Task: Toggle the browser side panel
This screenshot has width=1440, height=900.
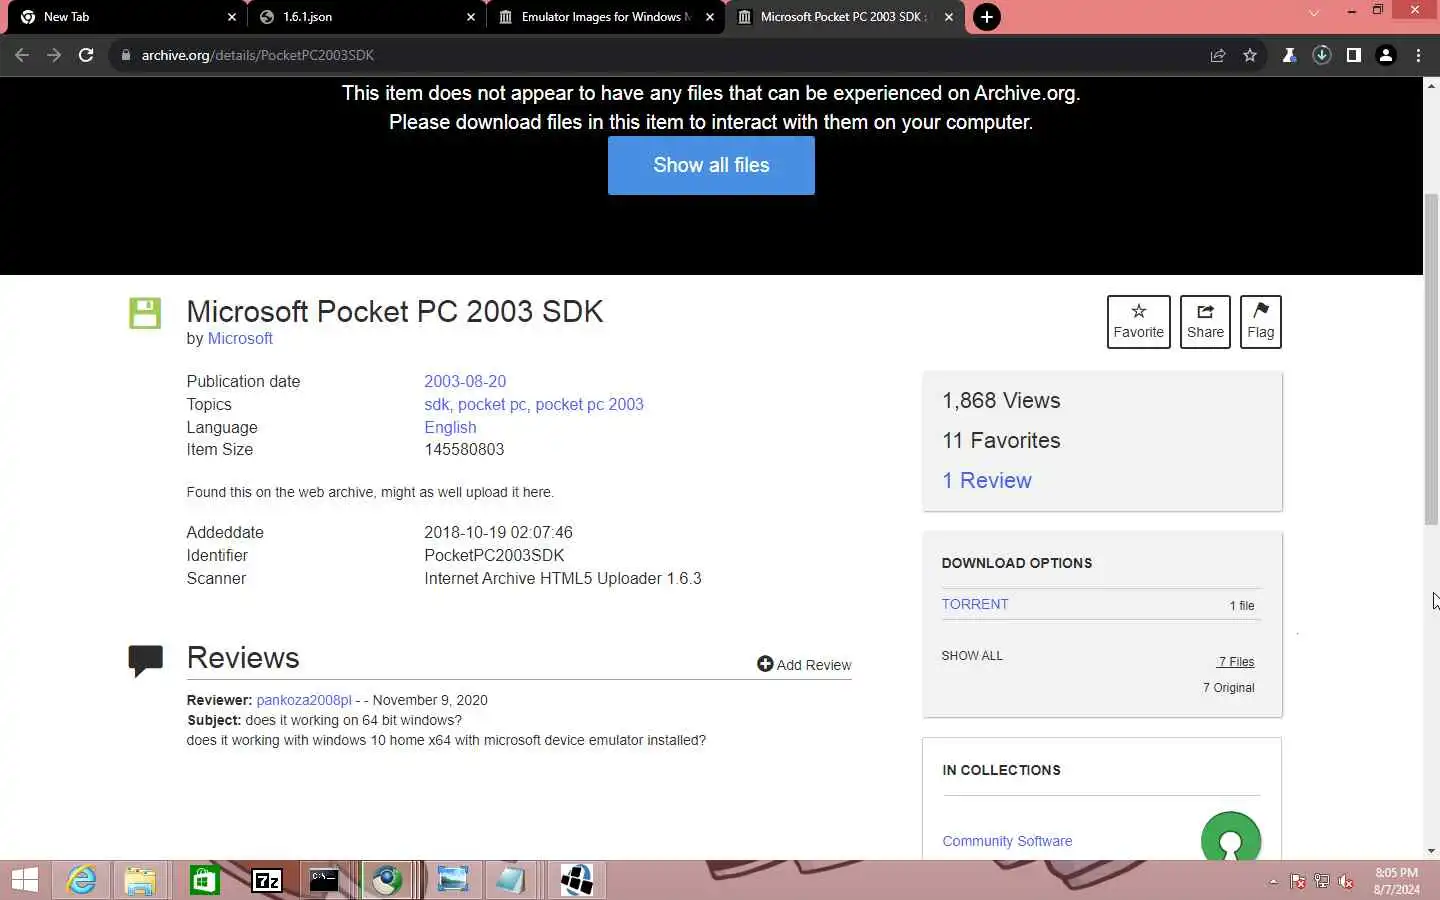Action: [x=1353, y=55]
